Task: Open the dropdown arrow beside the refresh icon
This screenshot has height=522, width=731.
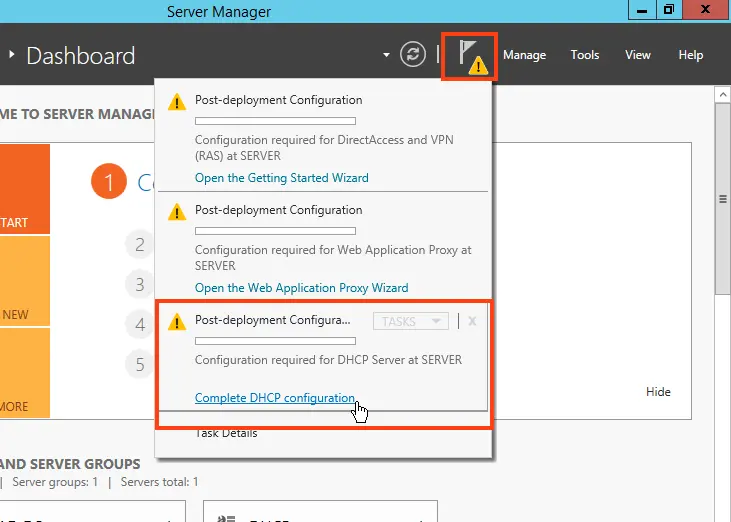Action: [386, 56]
